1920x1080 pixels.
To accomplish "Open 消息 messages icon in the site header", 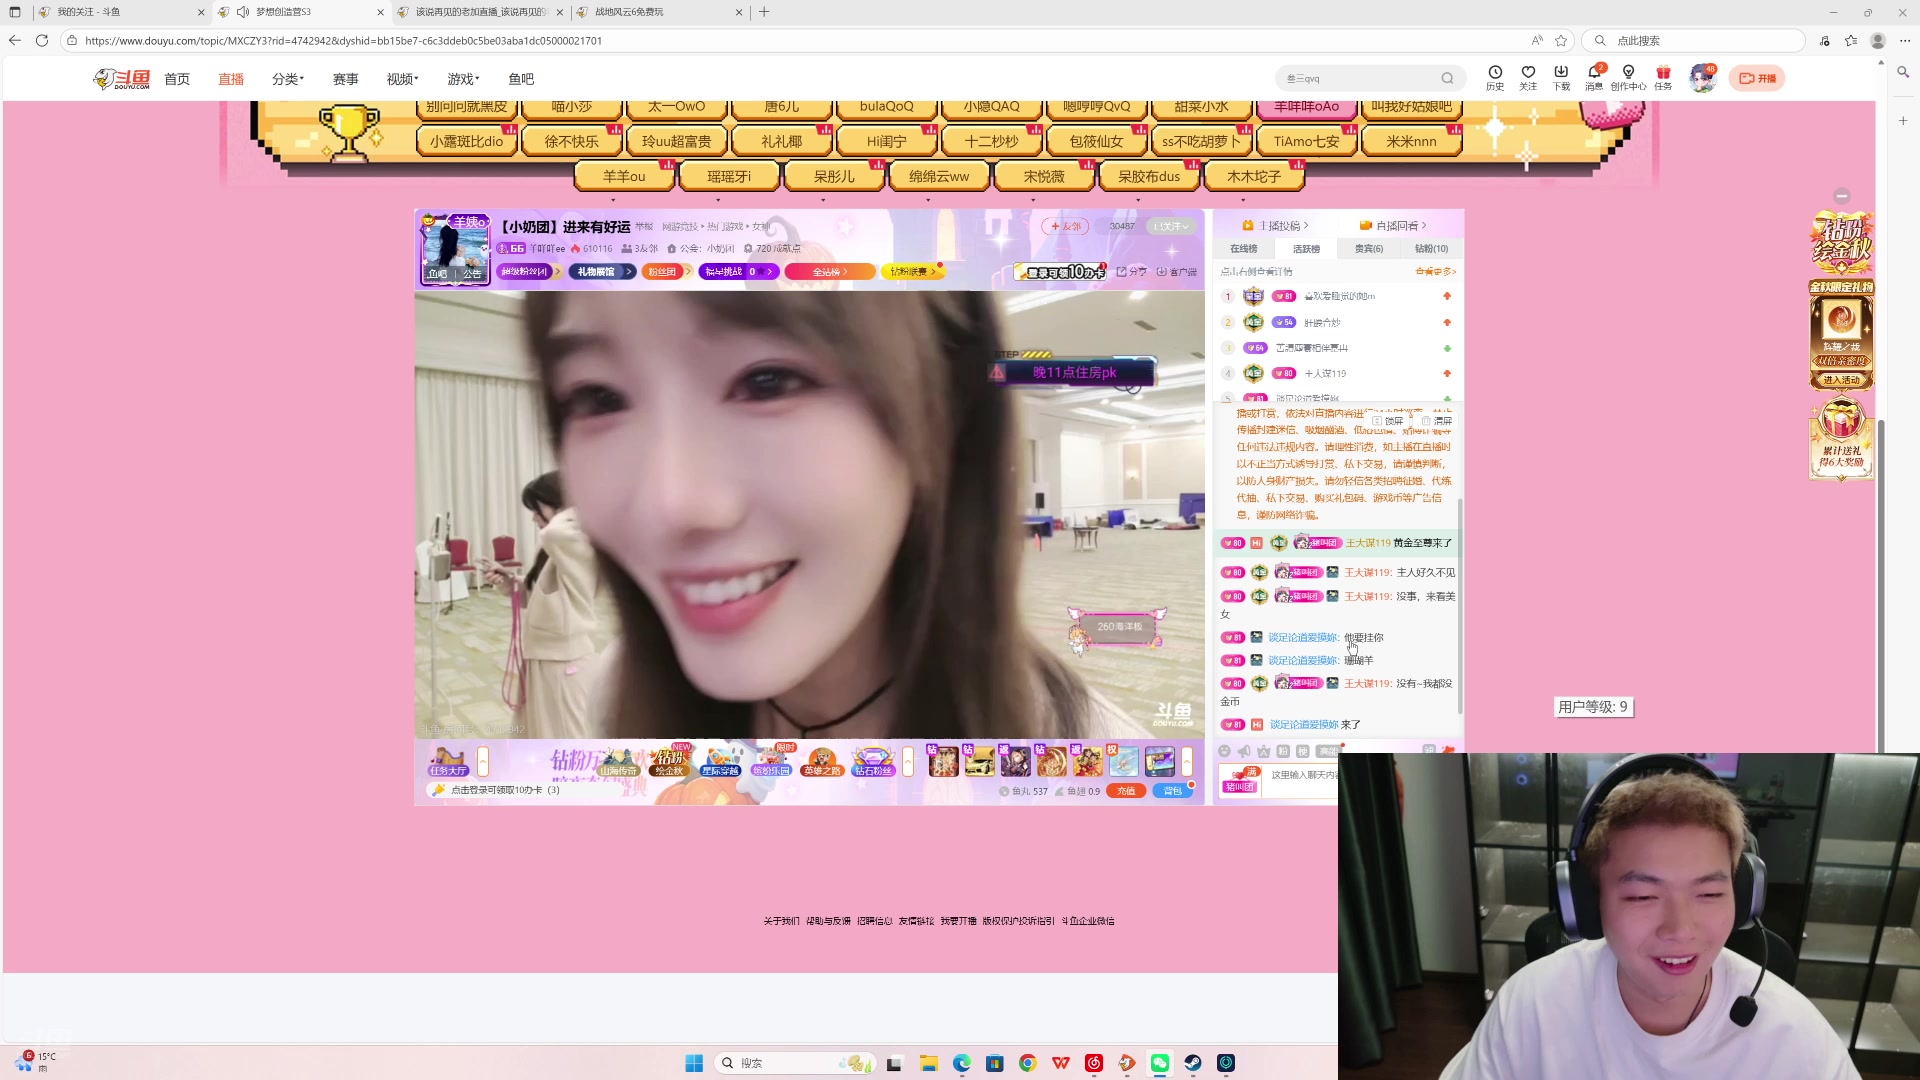I will [1595, 77].
